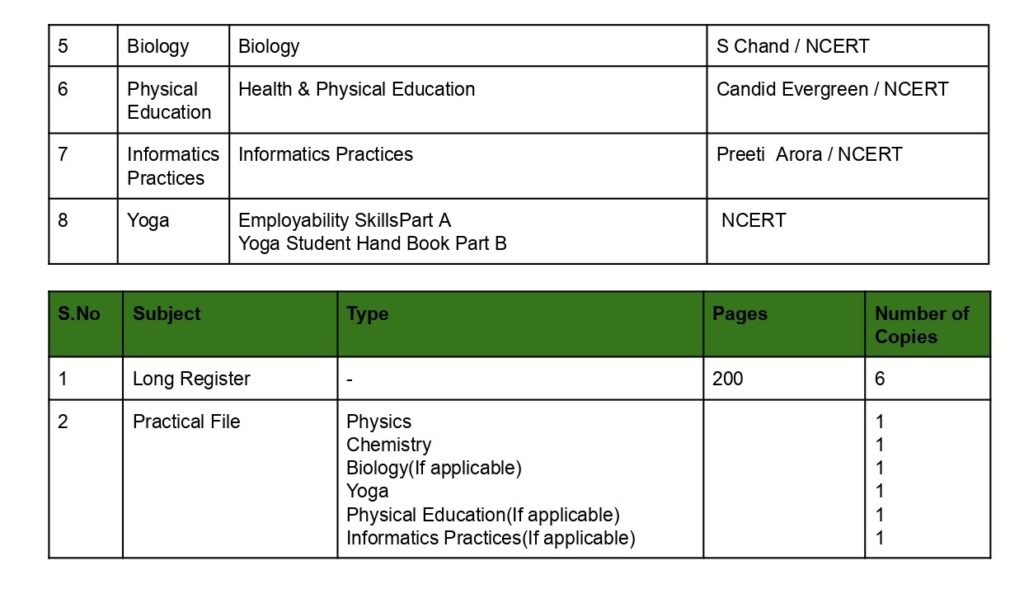Click 'Informatics Practices(If applicable)' entry
Screen dimensions: 1024x589
coord(490,538)
